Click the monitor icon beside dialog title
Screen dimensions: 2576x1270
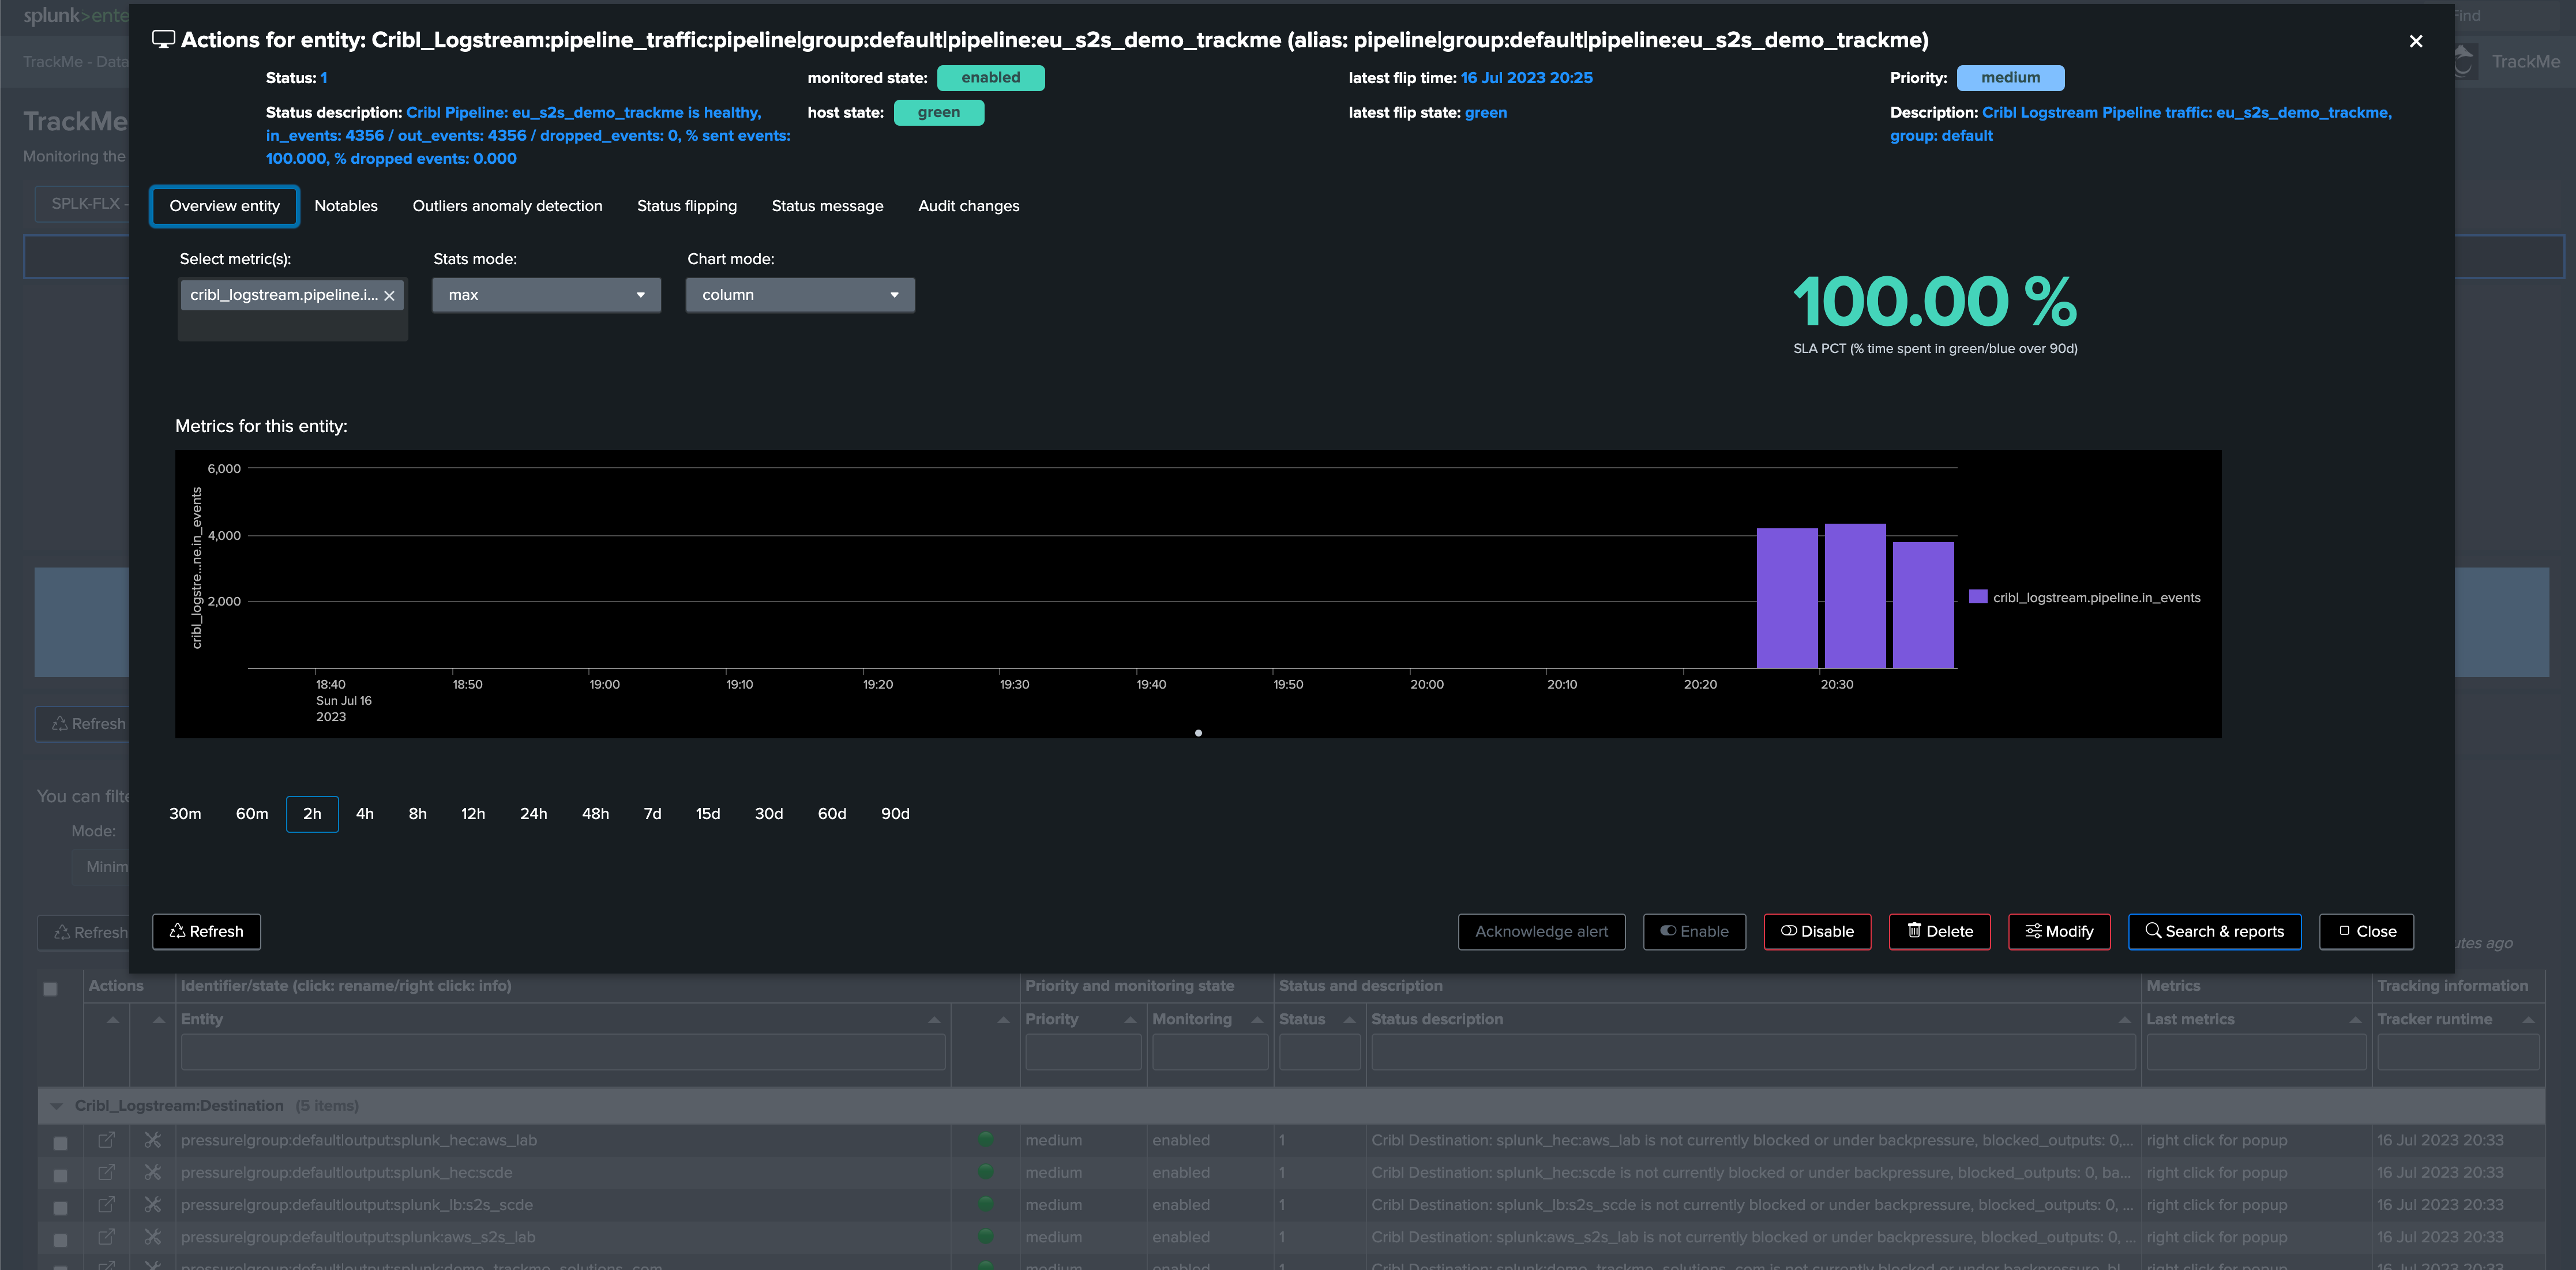pos(163,39)
